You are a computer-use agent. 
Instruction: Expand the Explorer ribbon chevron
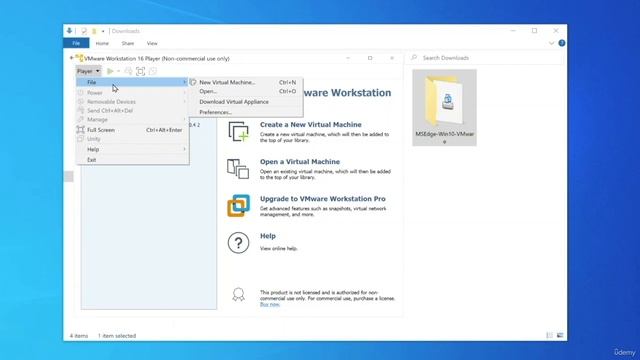pos(551,43)
